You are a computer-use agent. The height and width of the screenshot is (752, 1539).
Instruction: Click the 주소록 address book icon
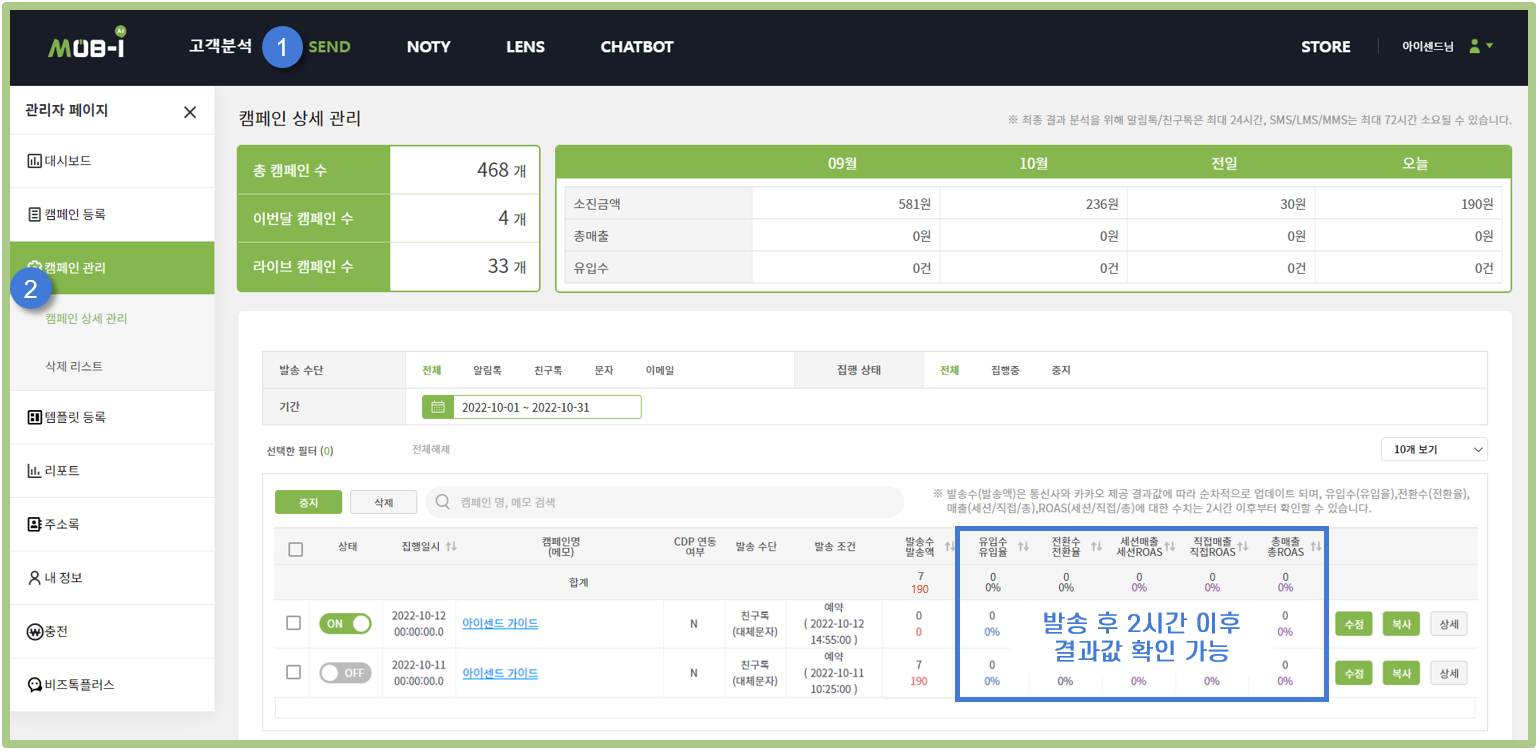click(x=34, y=524)
